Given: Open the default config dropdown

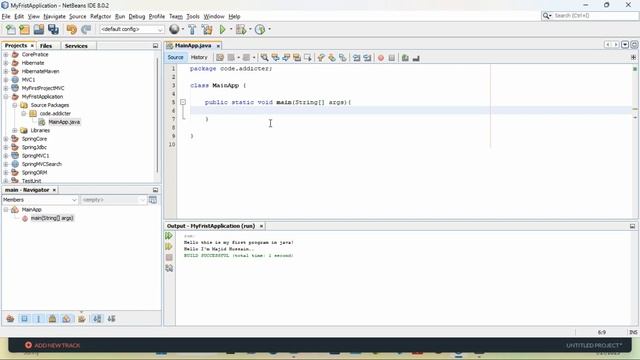Looking at the screenshot, I should [132, 29].
